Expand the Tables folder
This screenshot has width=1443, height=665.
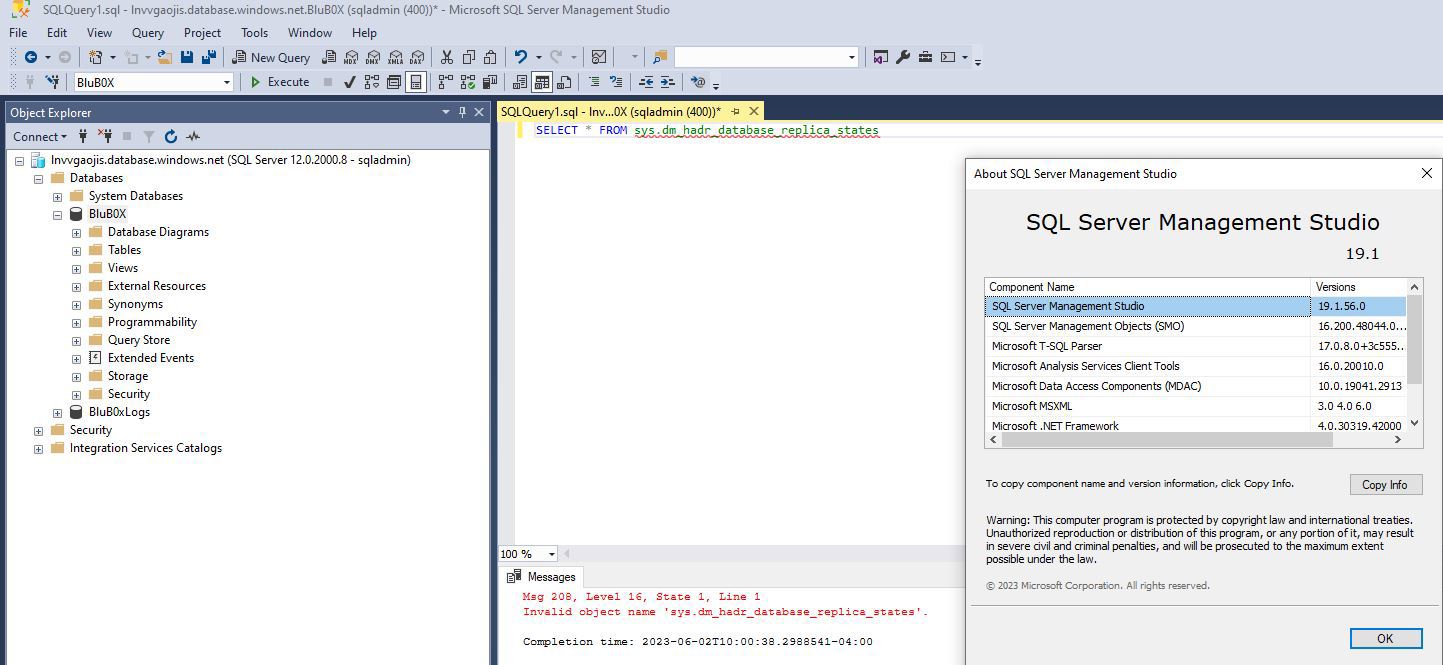point(76,250)
